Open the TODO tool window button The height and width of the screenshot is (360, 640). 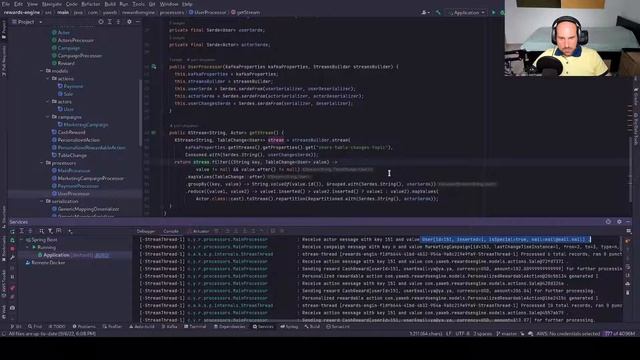click(57, 327)
